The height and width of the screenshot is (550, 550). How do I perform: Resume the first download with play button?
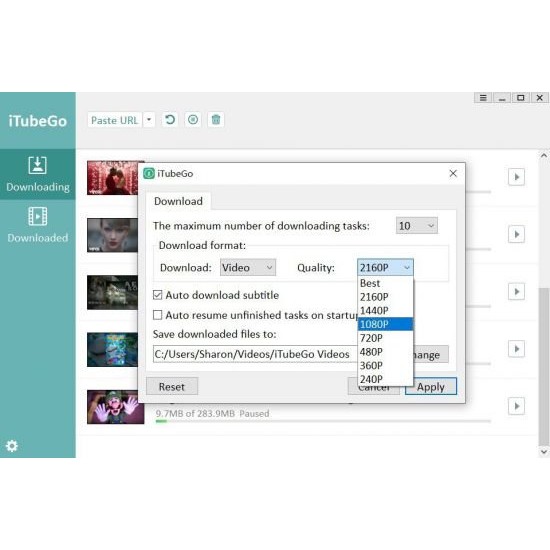pyautogui.click(x=516, y=177)
